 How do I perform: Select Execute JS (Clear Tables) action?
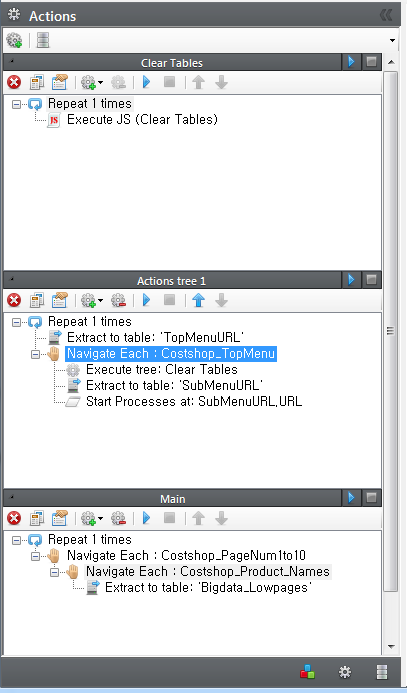[142, 120]
